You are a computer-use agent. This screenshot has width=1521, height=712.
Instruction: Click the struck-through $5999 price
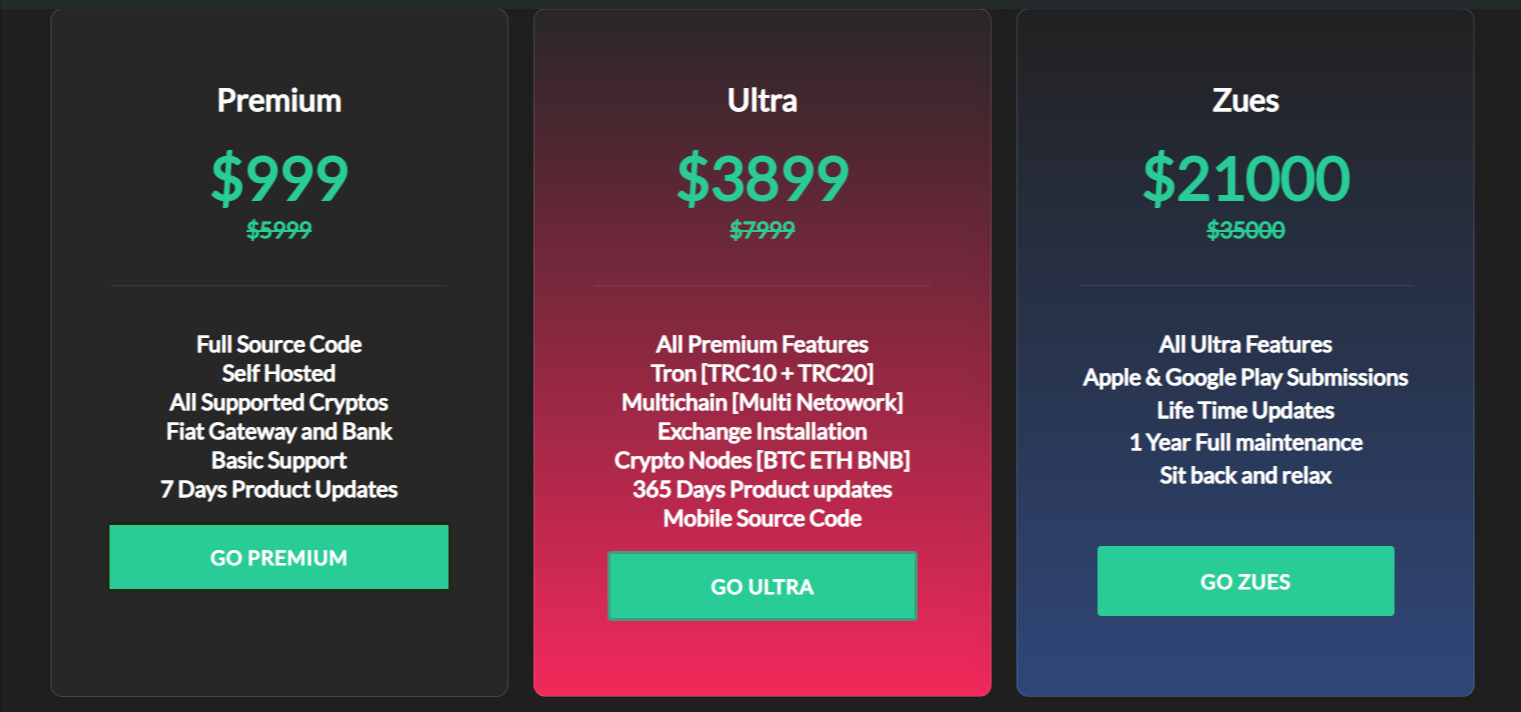click(x=279, y=230)
